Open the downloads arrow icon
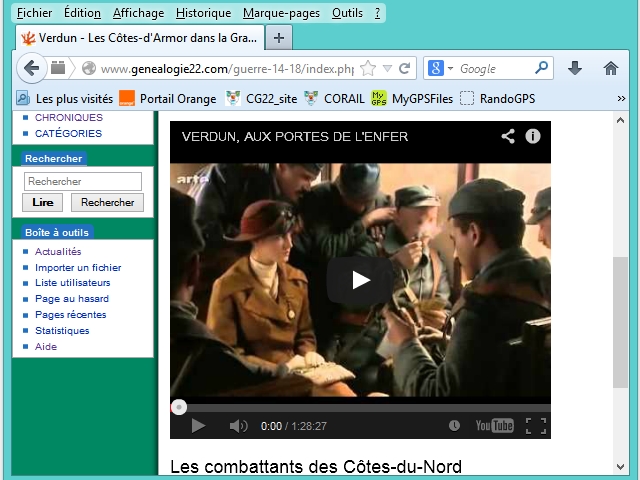The height and width of the screenshot is (480, 640). (x=575, y=68)
